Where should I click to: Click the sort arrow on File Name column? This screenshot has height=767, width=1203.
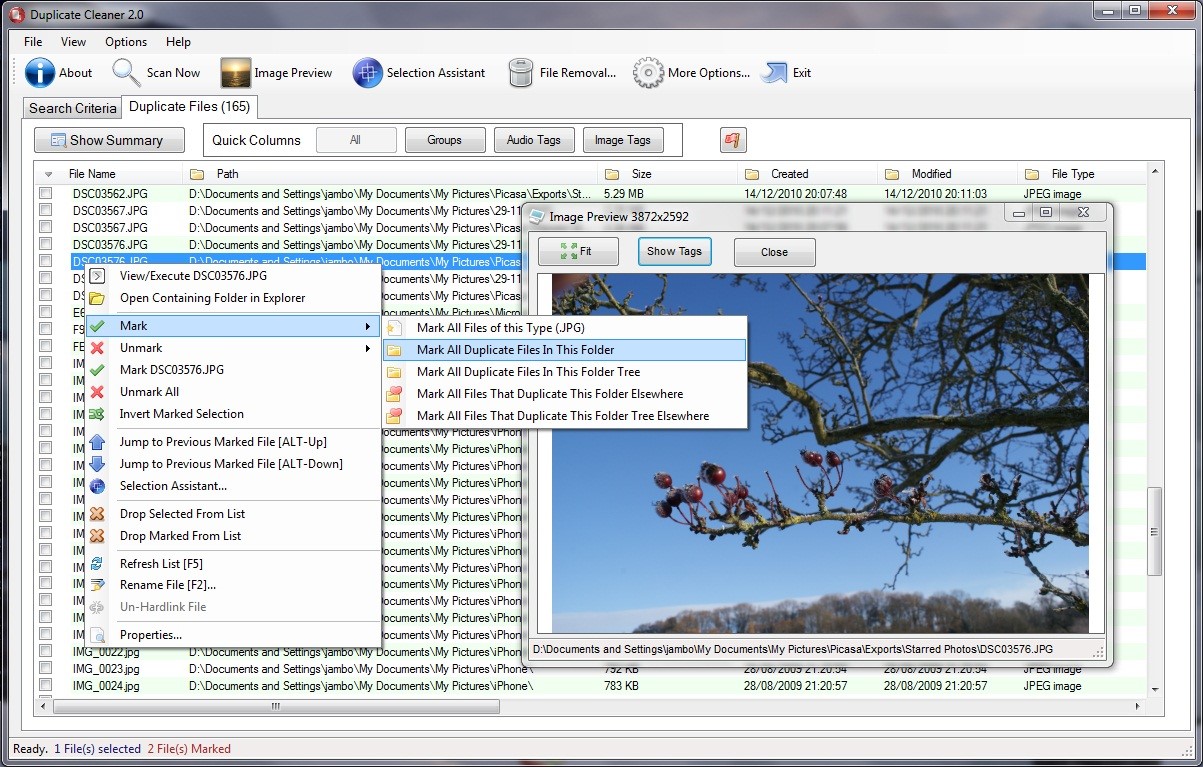click(x=47, y=173)
